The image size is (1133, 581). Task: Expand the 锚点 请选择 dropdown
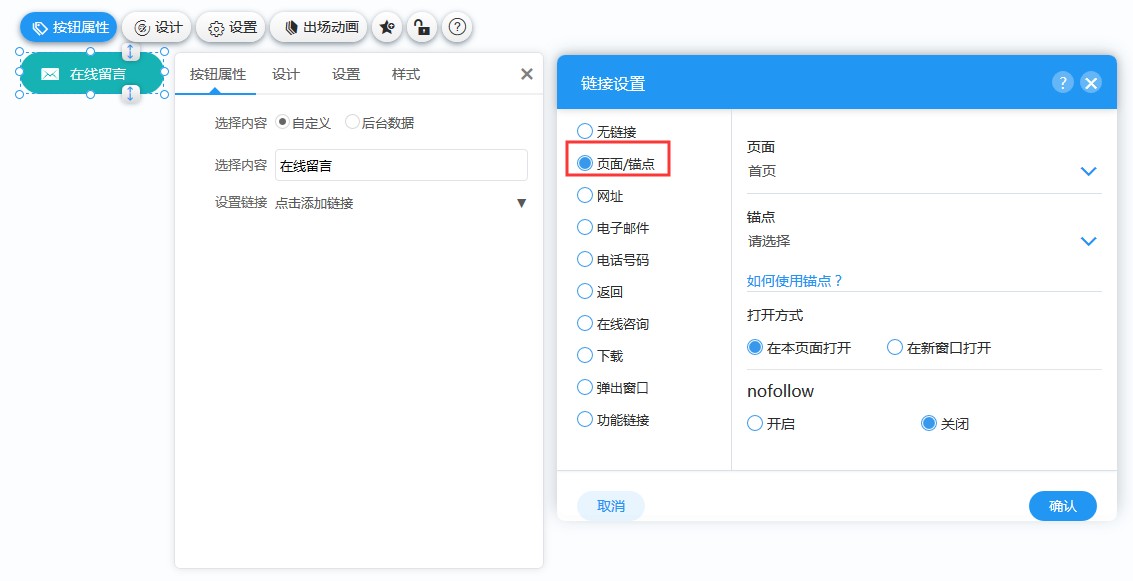pyautogui.click(x=923, y=241)
